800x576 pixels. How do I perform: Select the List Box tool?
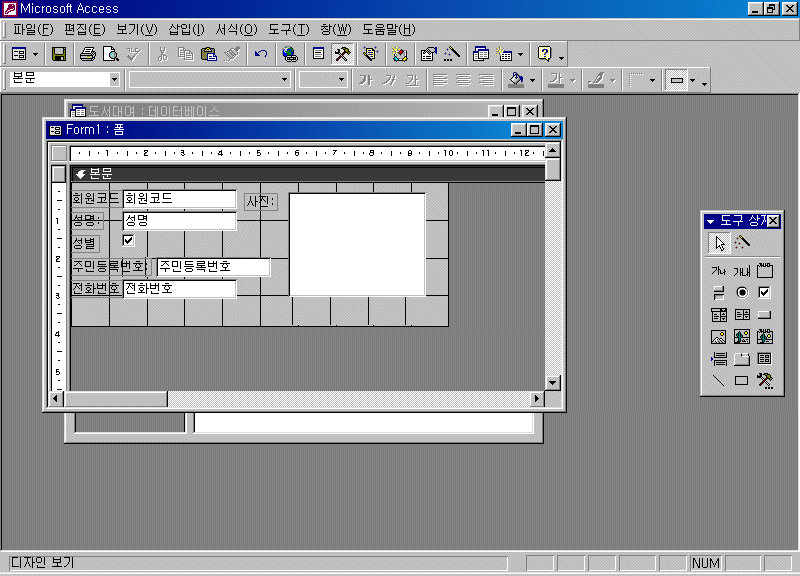point(742,315)
